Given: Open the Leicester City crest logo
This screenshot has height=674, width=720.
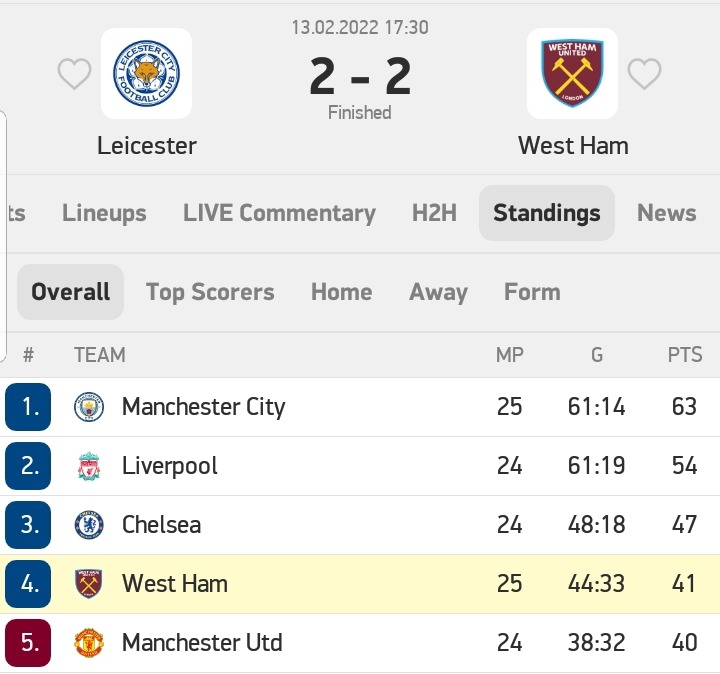Looking at the screenshot, I should click(146, 73).
